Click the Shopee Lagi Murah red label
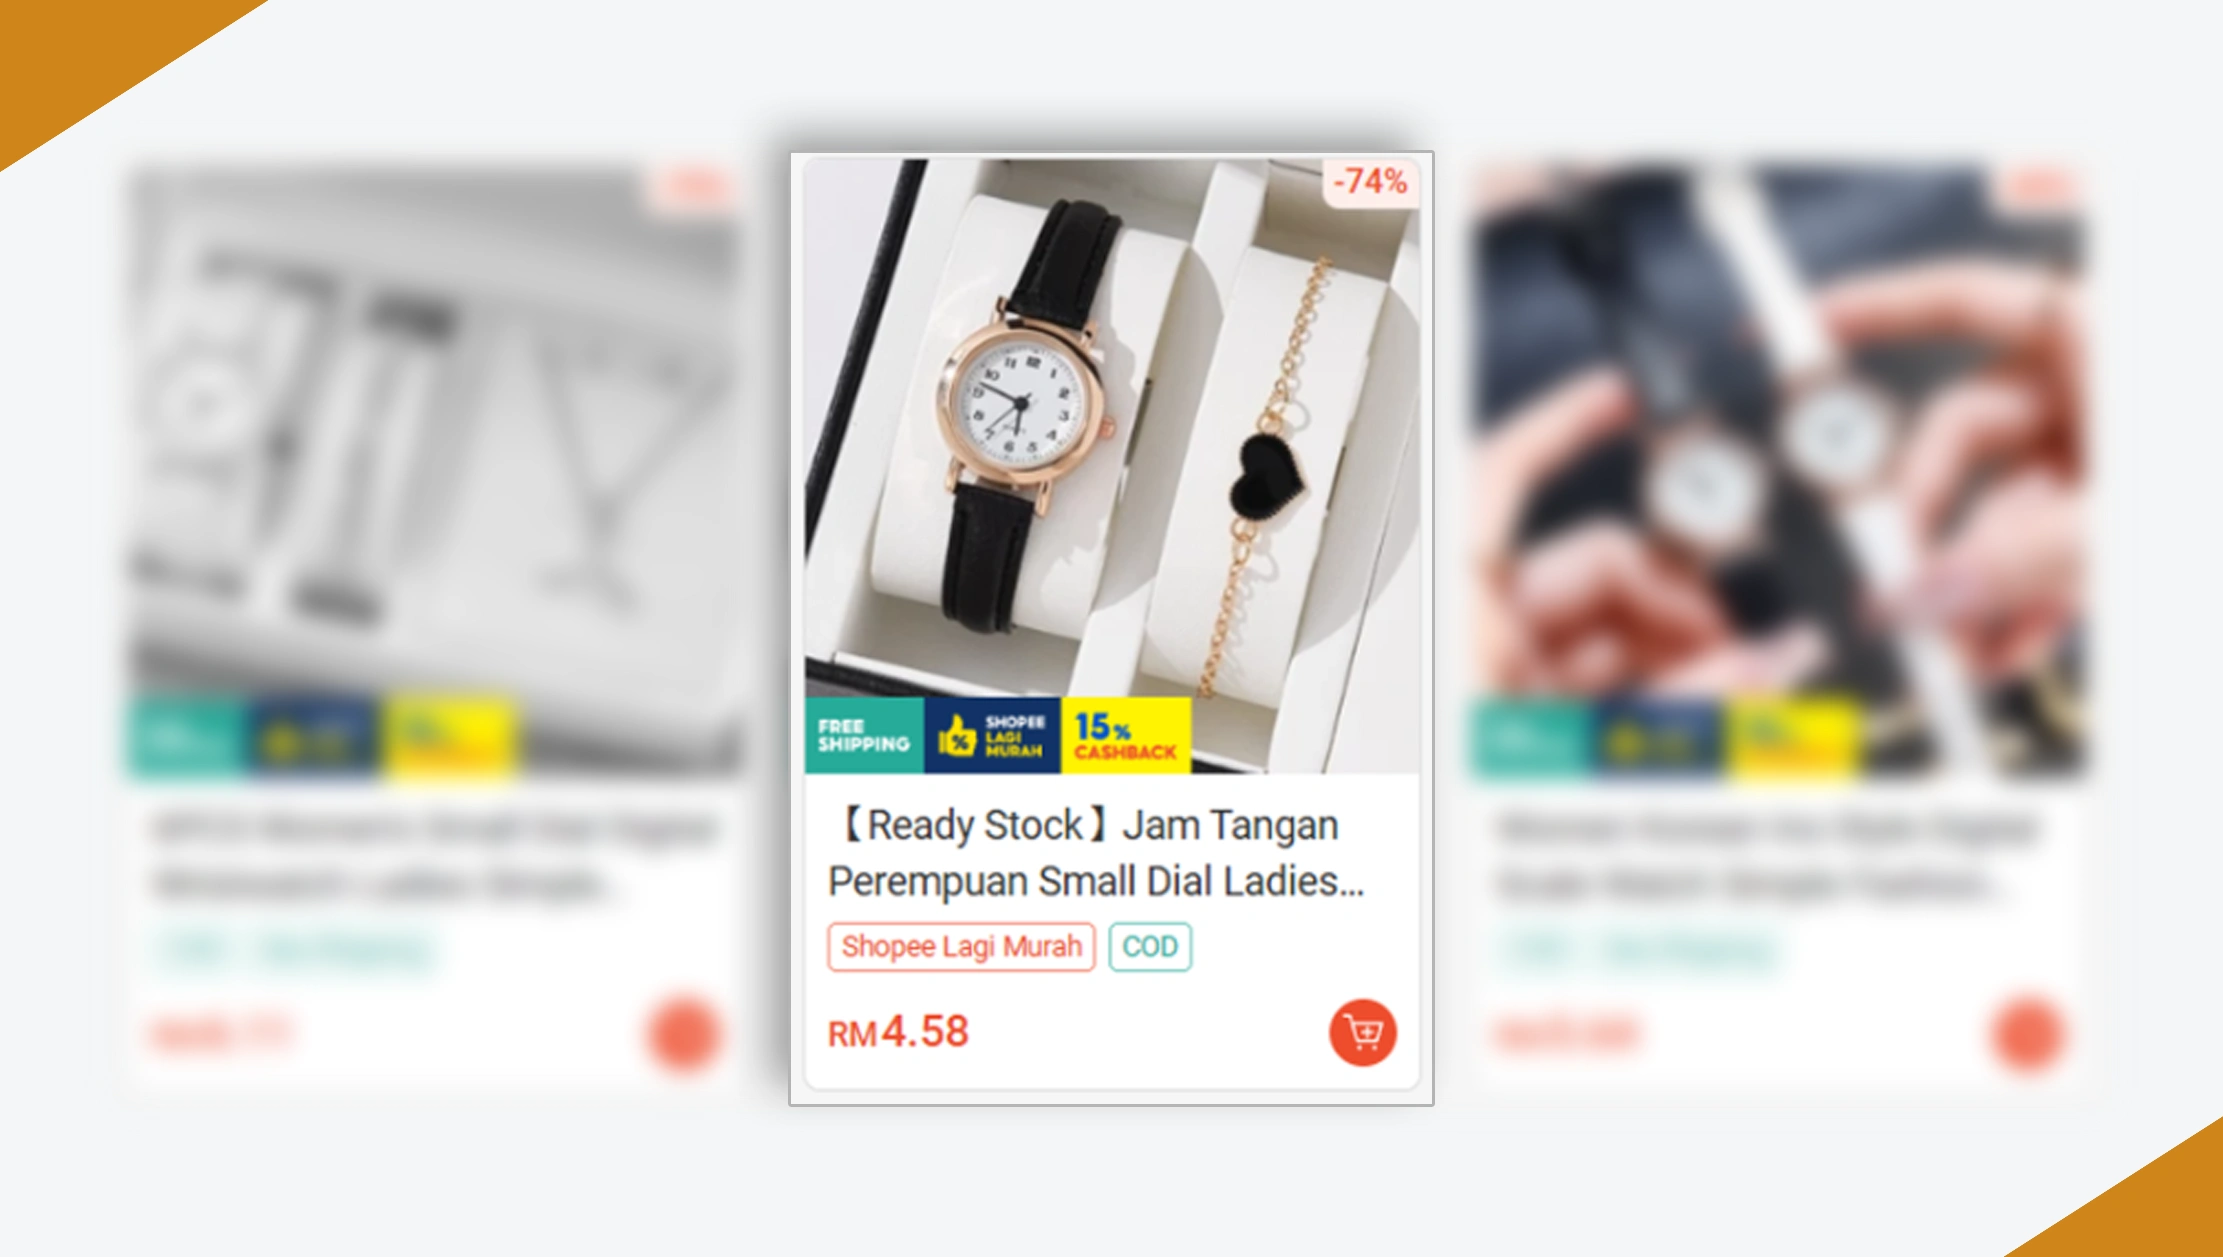Screen dimensions: 2223x1257 [x=961, y=946]
